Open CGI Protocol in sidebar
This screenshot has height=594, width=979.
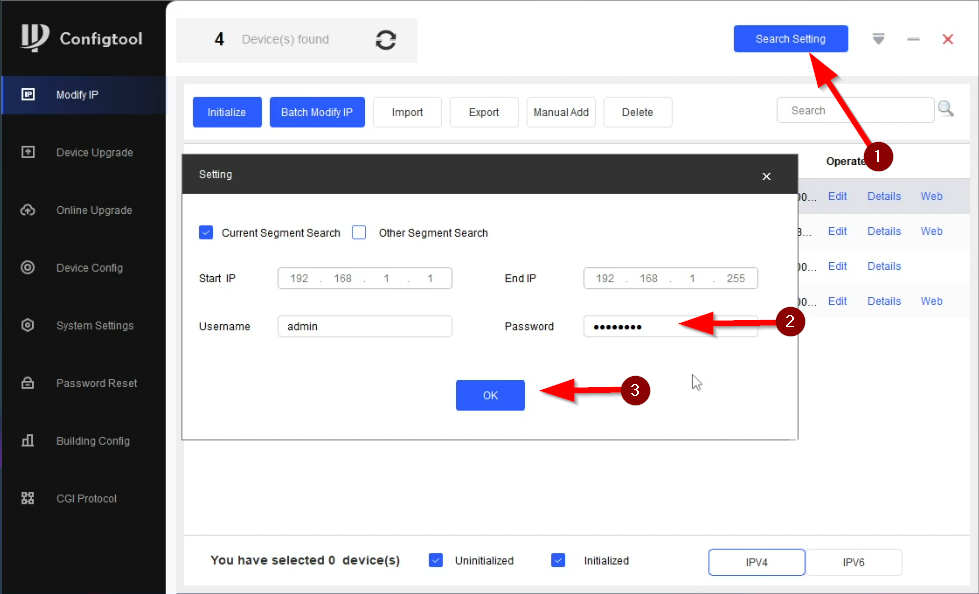point(86,499)
